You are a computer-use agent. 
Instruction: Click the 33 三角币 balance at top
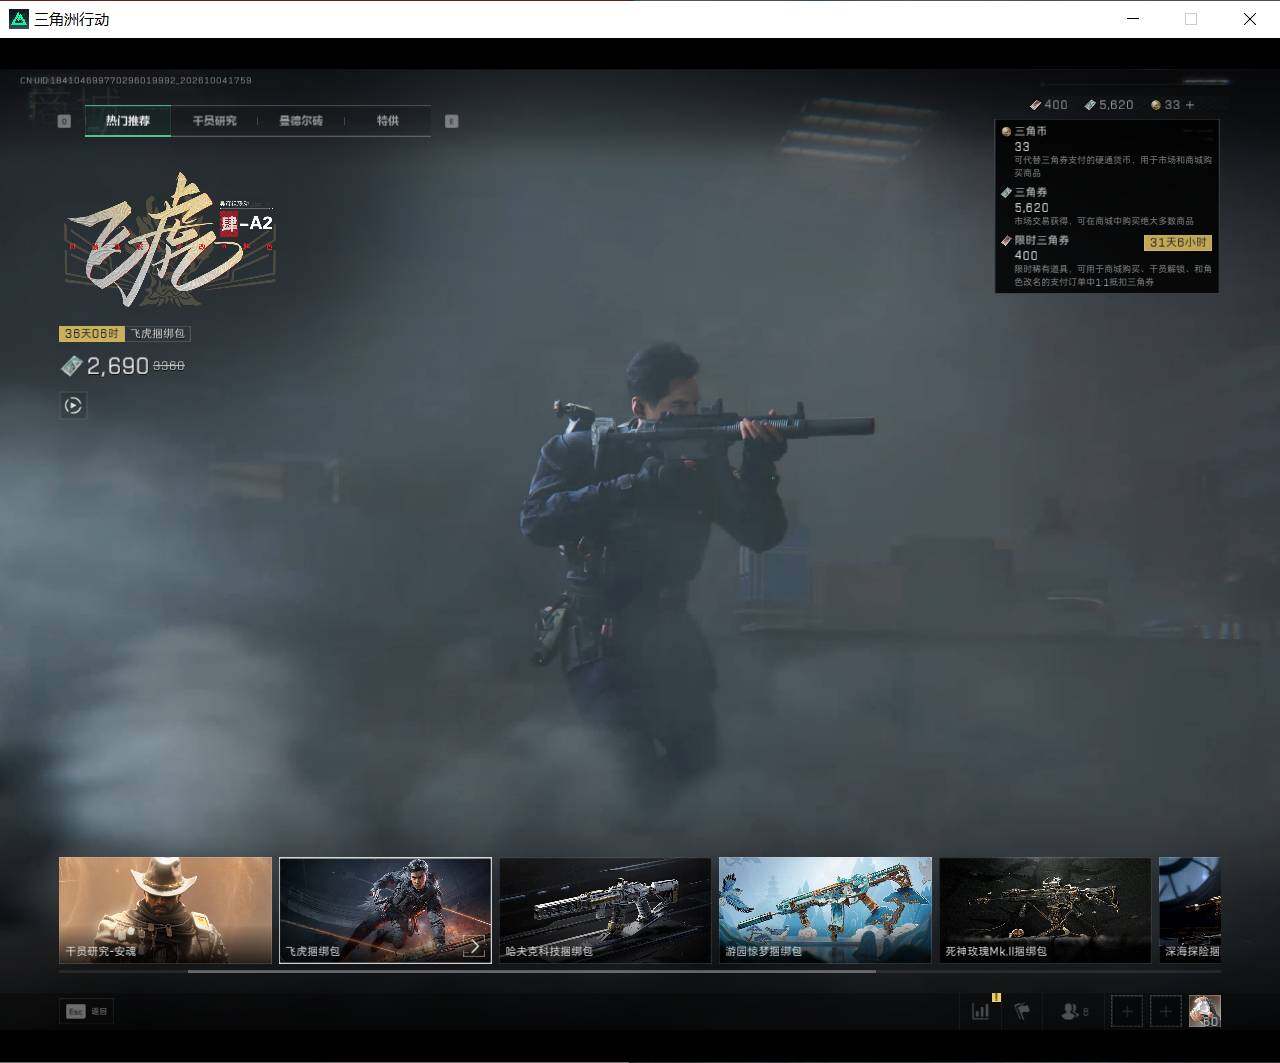click(x=1166, y=105)
